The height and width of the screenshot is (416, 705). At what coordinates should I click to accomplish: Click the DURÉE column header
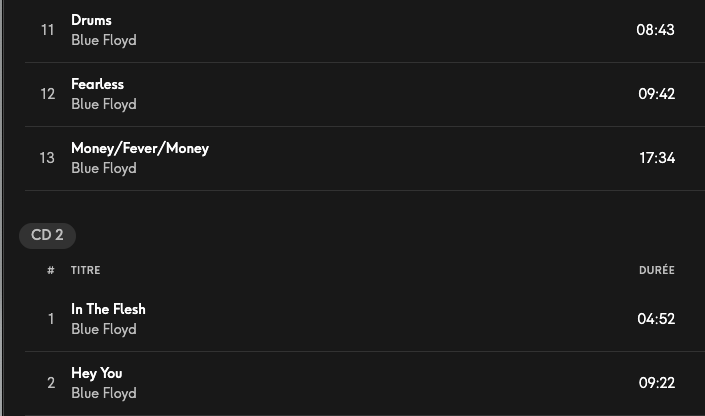tap(656, 270)
